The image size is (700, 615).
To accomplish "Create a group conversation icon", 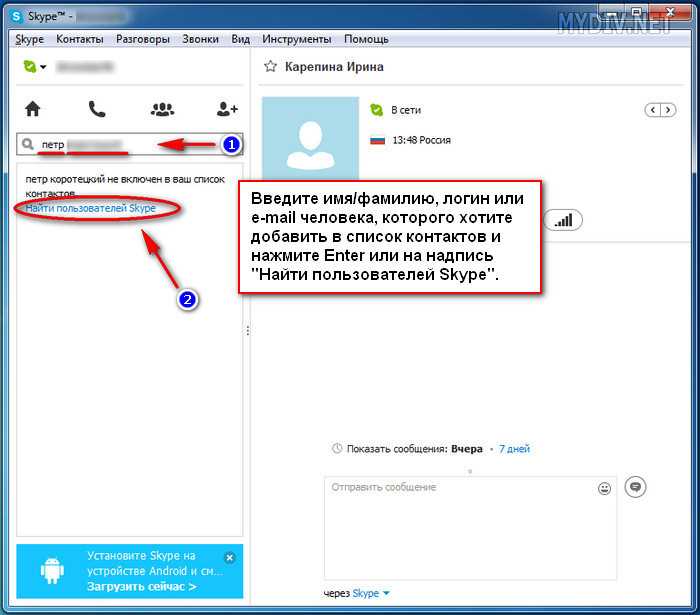I will (162, 109).
